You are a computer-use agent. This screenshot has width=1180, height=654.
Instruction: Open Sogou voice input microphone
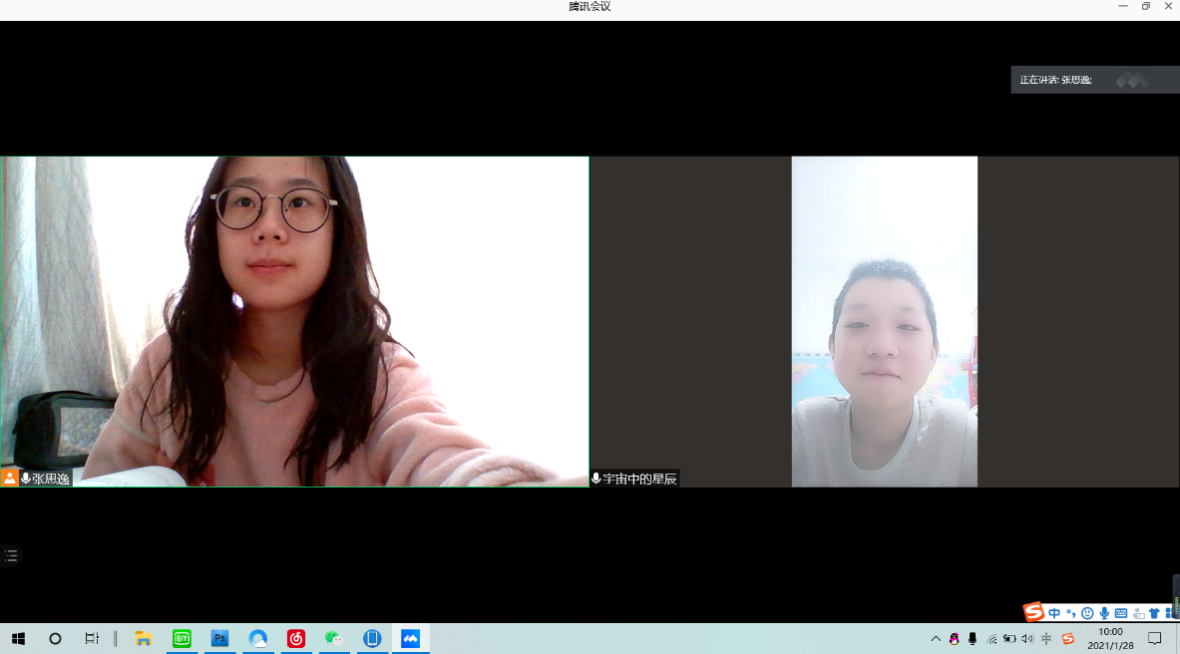(1104, 613)
